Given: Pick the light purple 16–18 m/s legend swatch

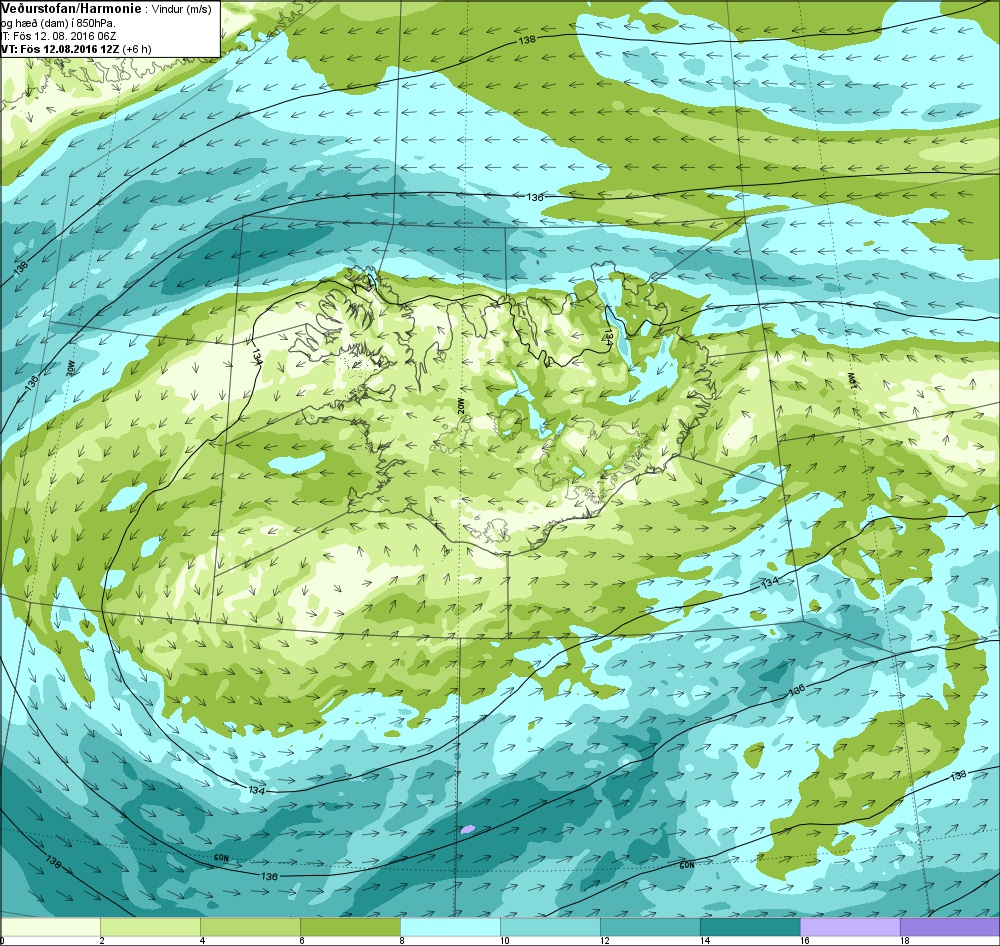Looking at the screenshot, I should pos(850,926).
